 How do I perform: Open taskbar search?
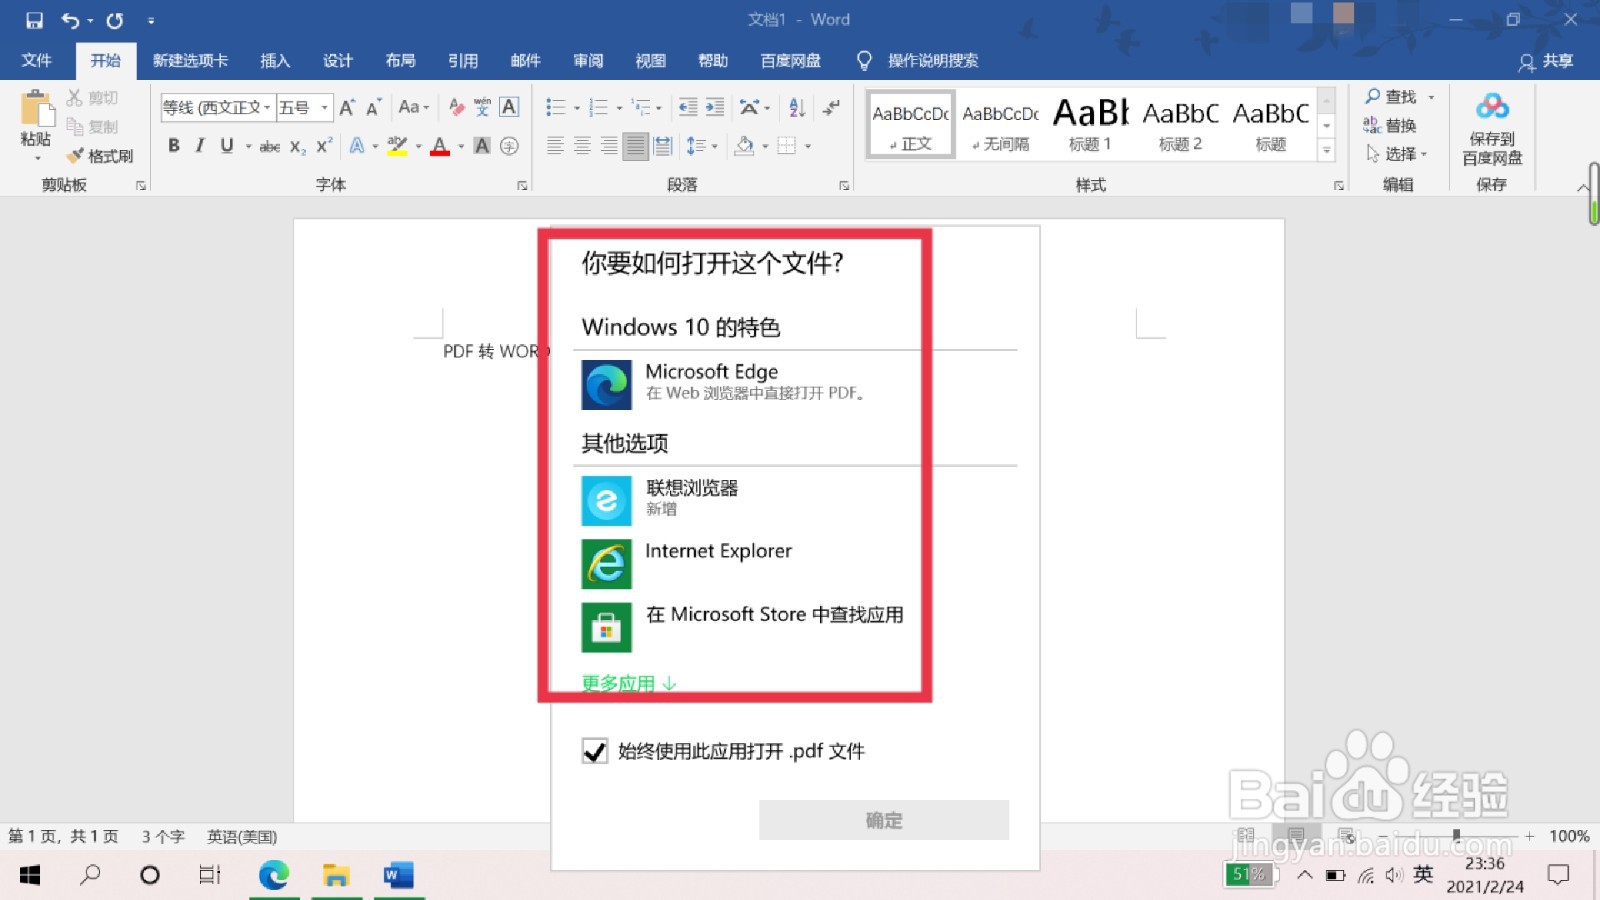[x=90, y=875]
